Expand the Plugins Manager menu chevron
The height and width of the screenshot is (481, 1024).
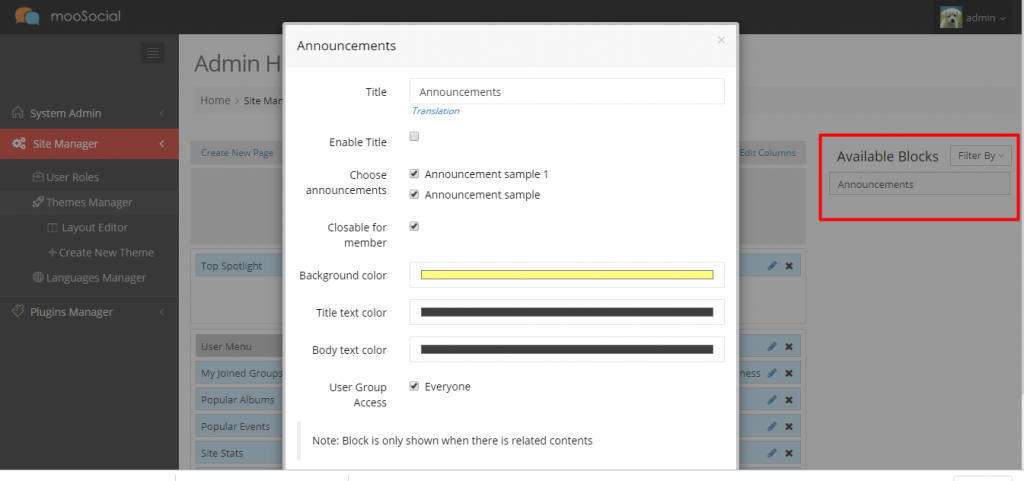click(x=161, y=312)
